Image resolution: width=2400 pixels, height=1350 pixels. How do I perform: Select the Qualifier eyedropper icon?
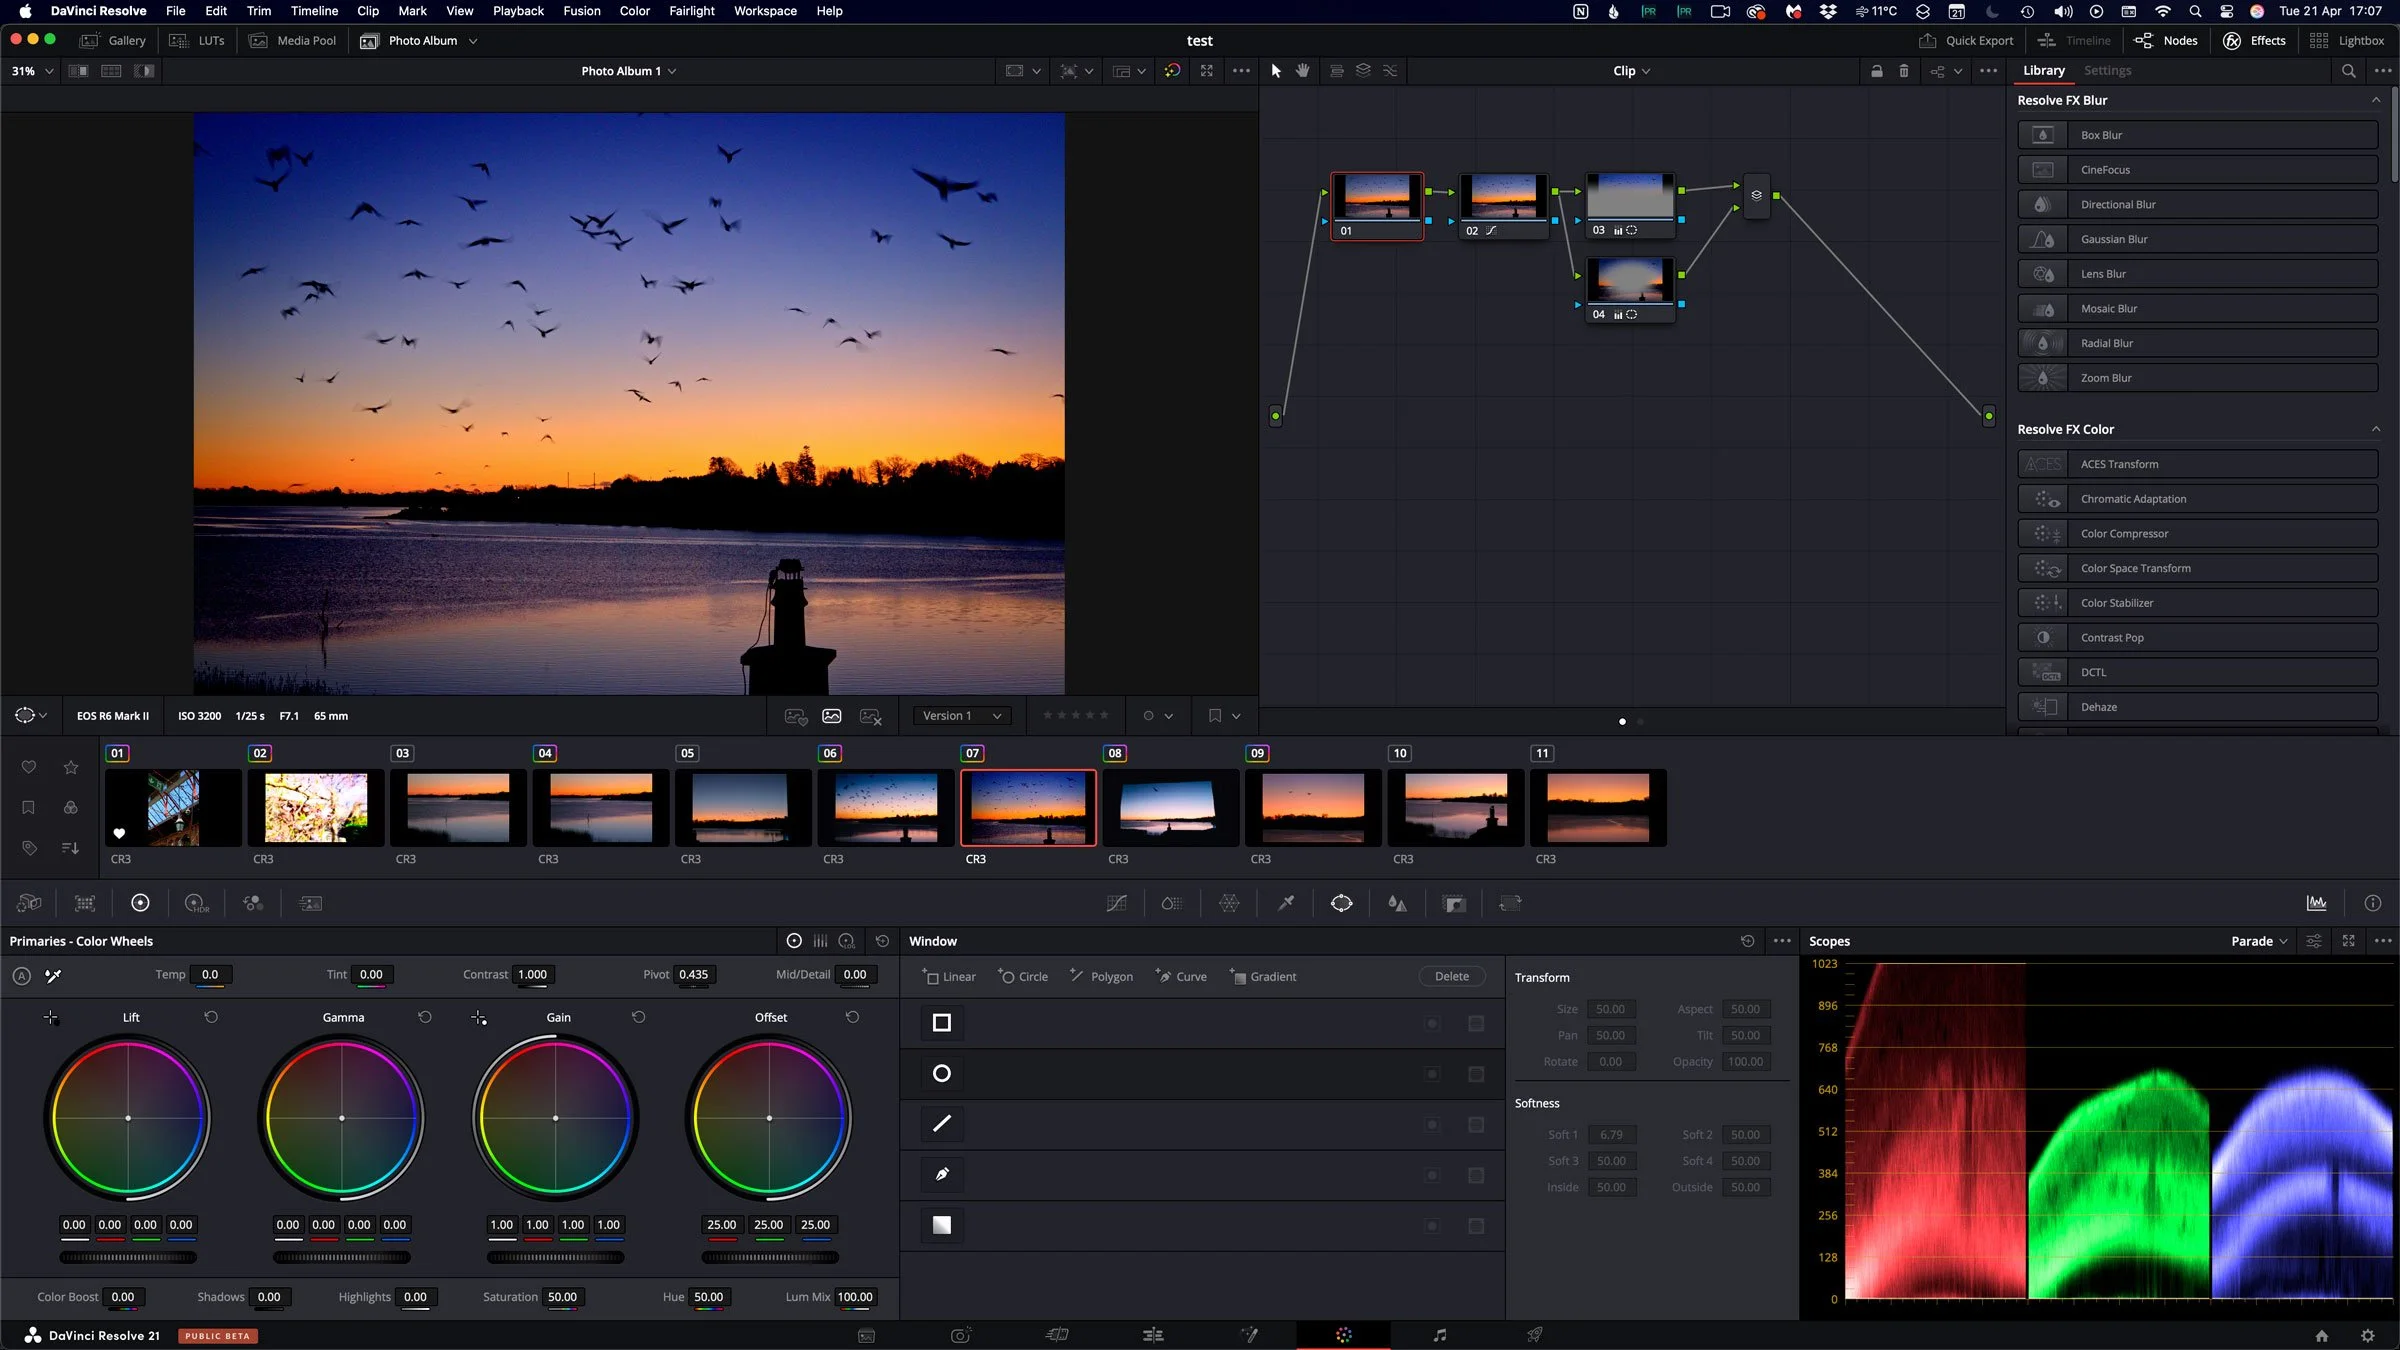[x=1286, y=903]
